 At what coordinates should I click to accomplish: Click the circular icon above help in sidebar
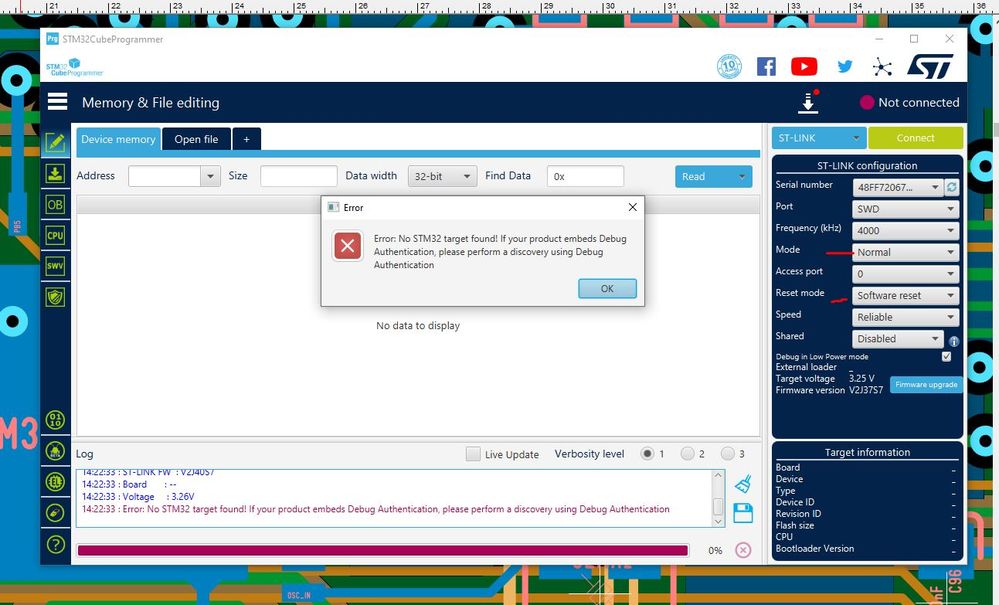[55, 513]
